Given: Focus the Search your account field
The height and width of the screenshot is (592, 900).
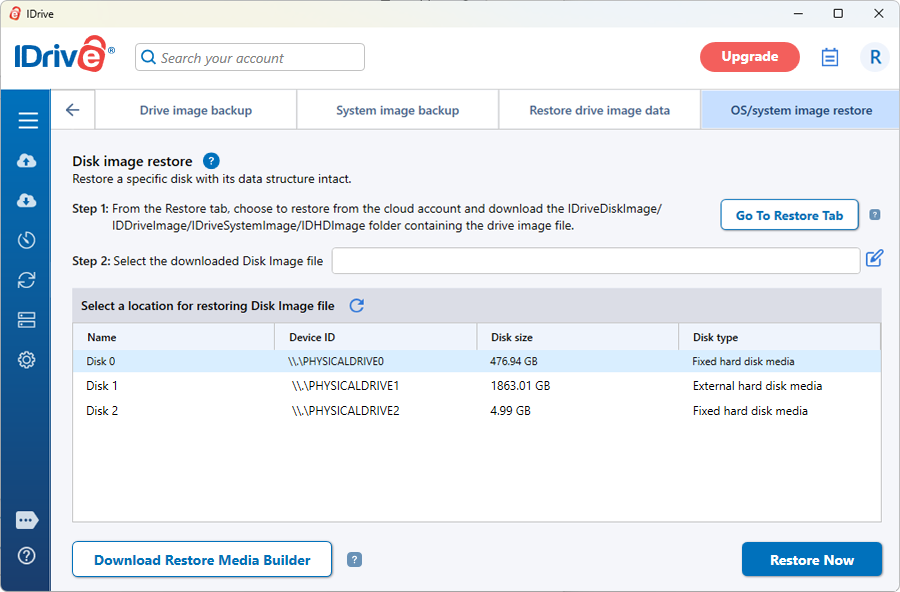Looking at the screenshot, I should (250, 57).
